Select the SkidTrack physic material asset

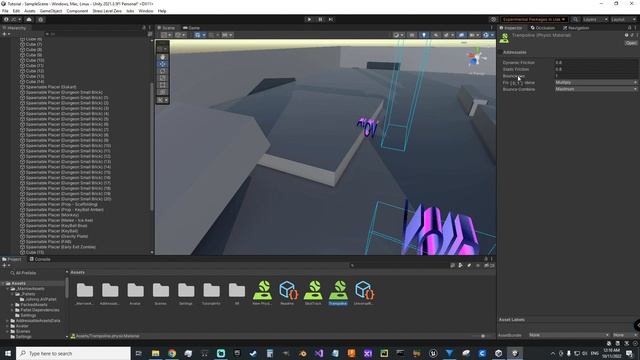tap(313, 292)
